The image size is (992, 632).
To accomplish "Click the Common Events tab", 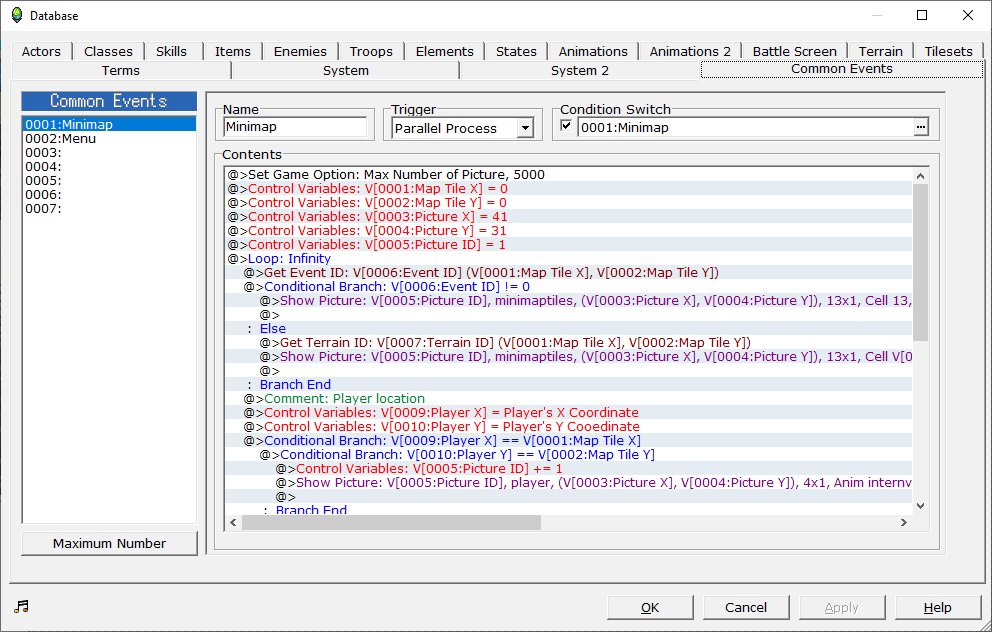I will (841, 69).
